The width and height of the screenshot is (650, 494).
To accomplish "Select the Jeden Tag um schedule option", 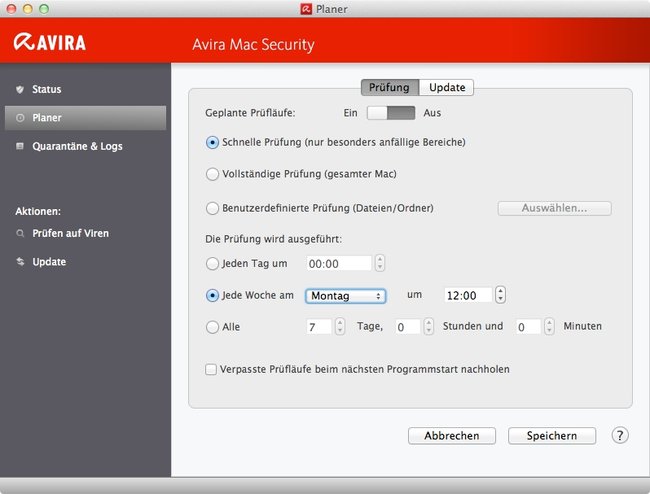I will (212, 264).
